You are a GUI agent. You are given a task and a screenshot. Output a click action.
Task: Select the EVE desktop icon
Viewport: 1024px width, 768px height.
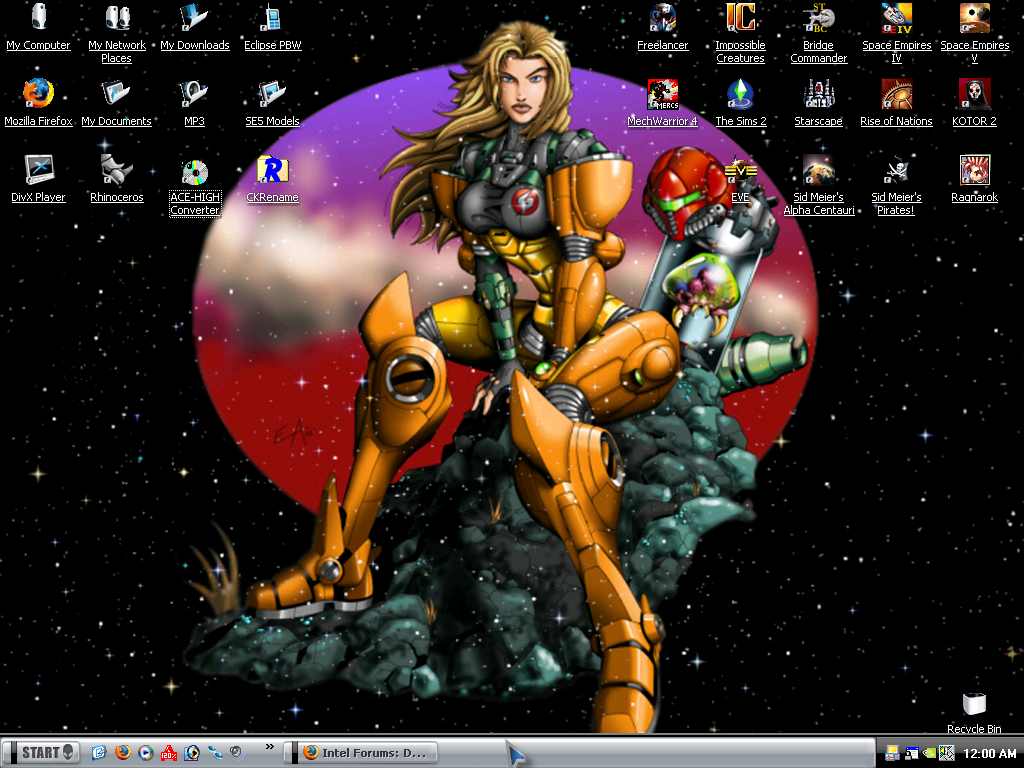(740, 171)
